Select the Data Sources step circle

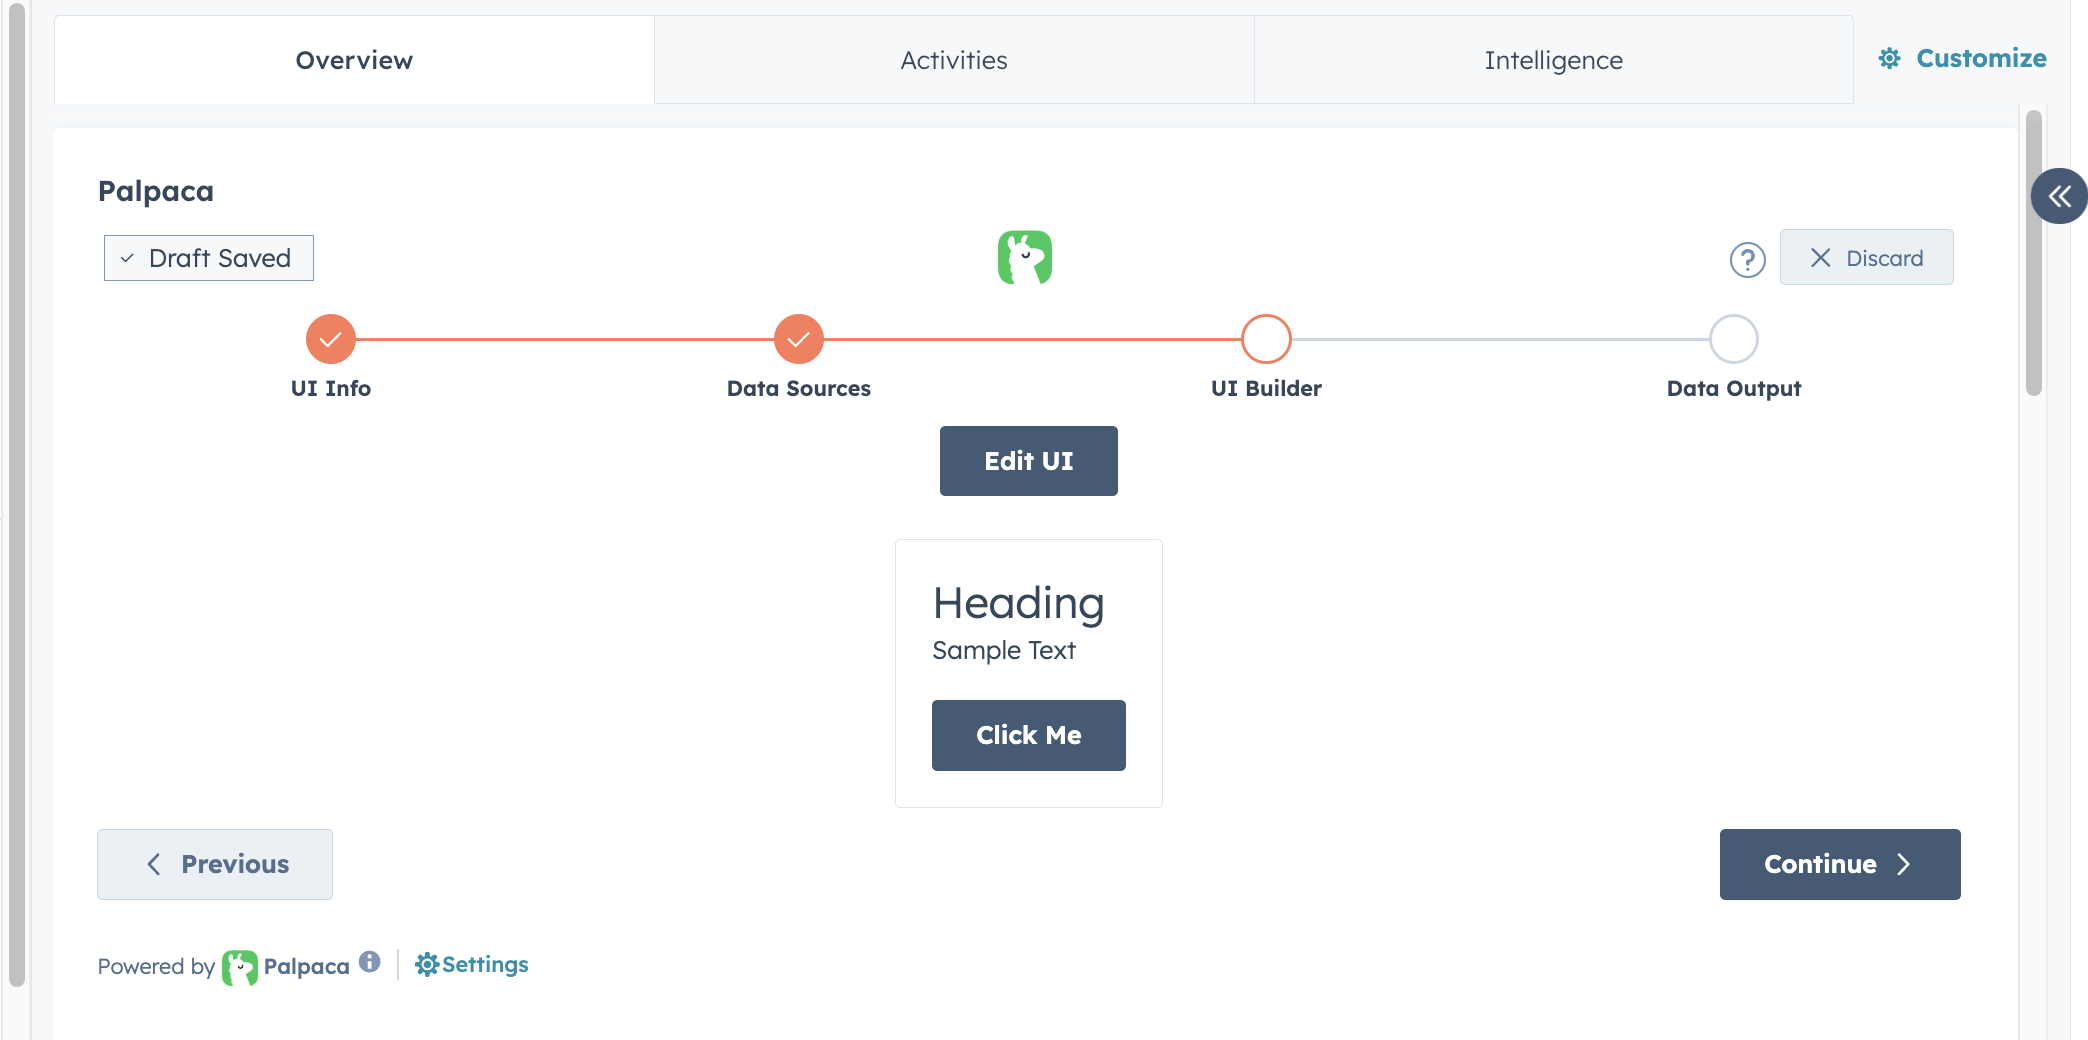pos(798,339)
